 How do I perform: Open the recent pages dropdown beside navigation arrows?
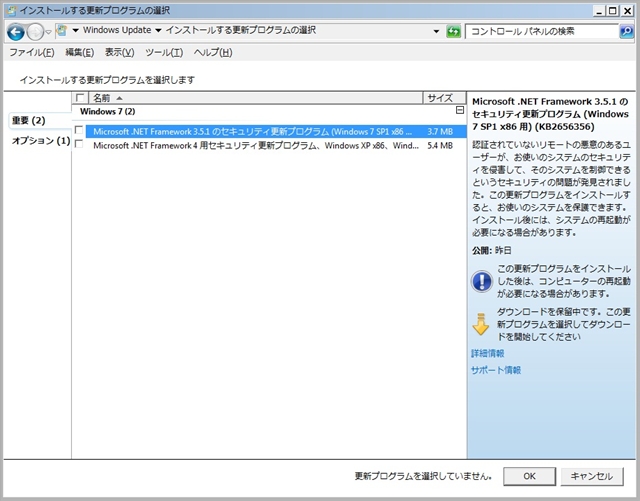(x=48, y=32)
